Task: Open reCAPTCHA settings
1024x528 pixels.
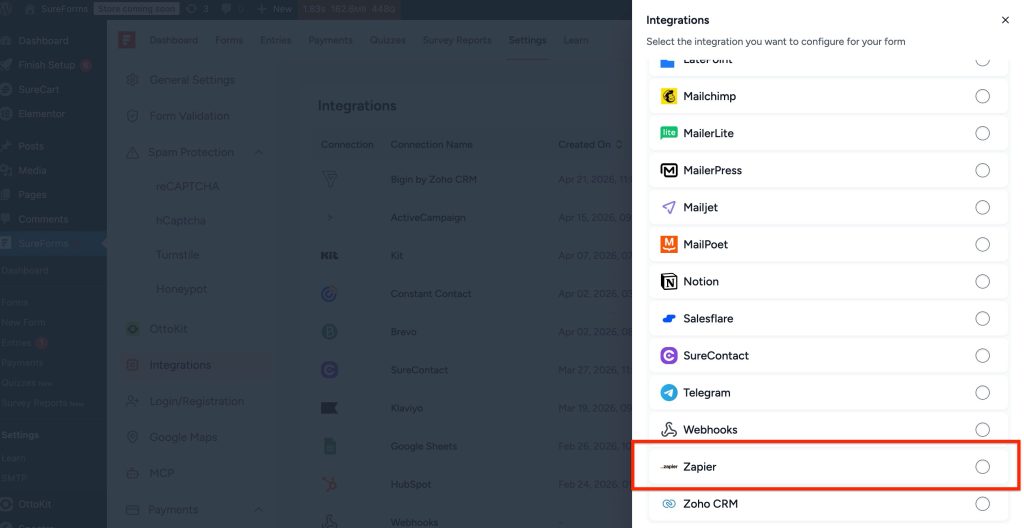Action: (187, 186)
